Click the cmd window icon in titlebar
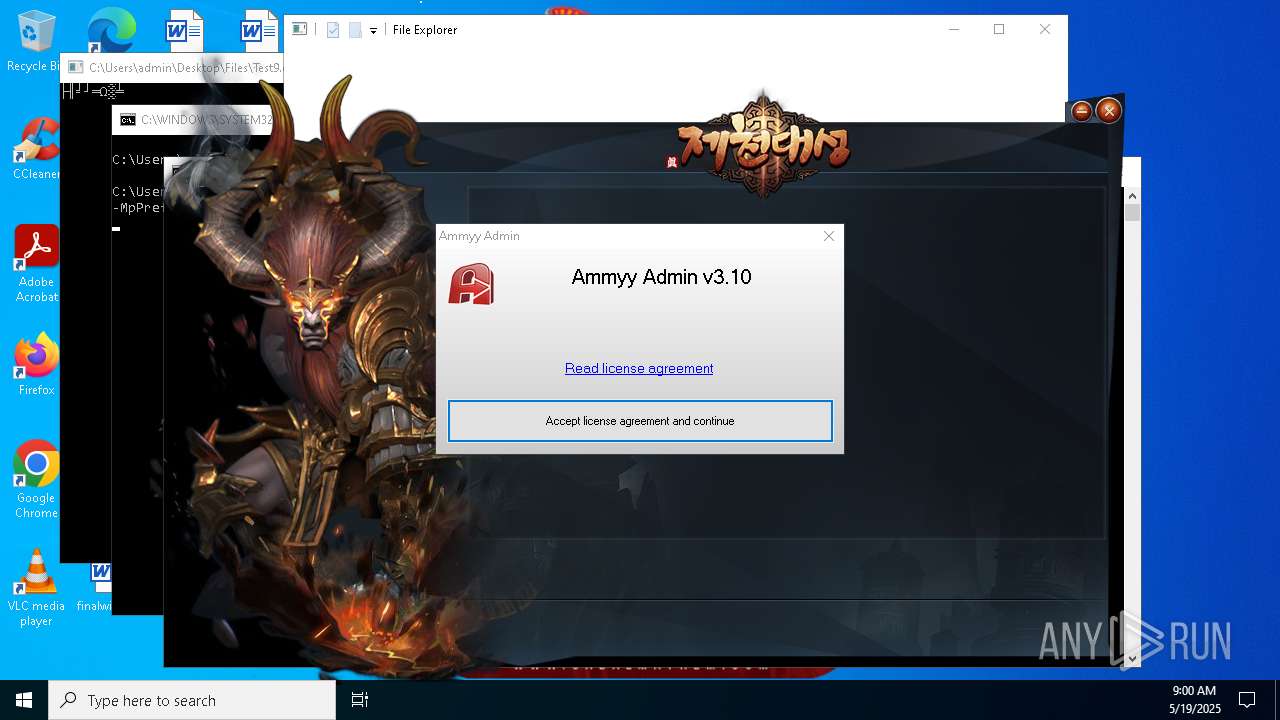 pos(128,120)
